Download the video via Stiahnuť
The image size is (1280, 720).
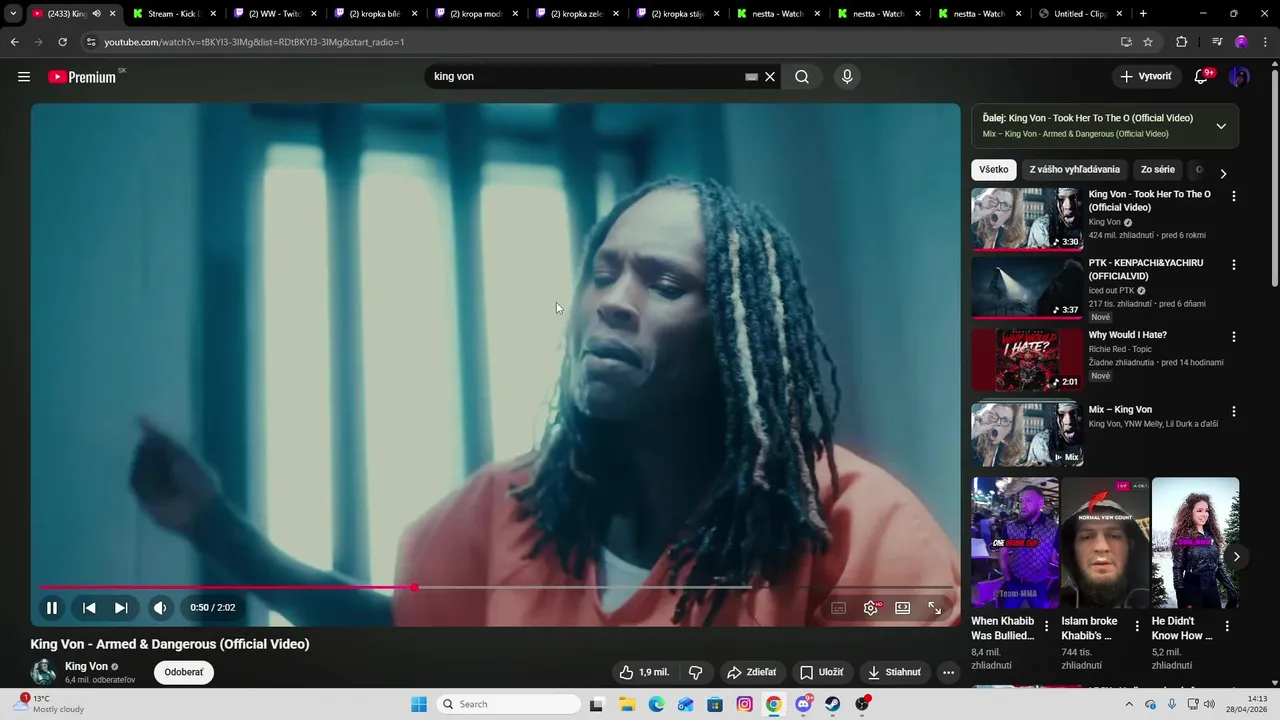tap(894, 672)
